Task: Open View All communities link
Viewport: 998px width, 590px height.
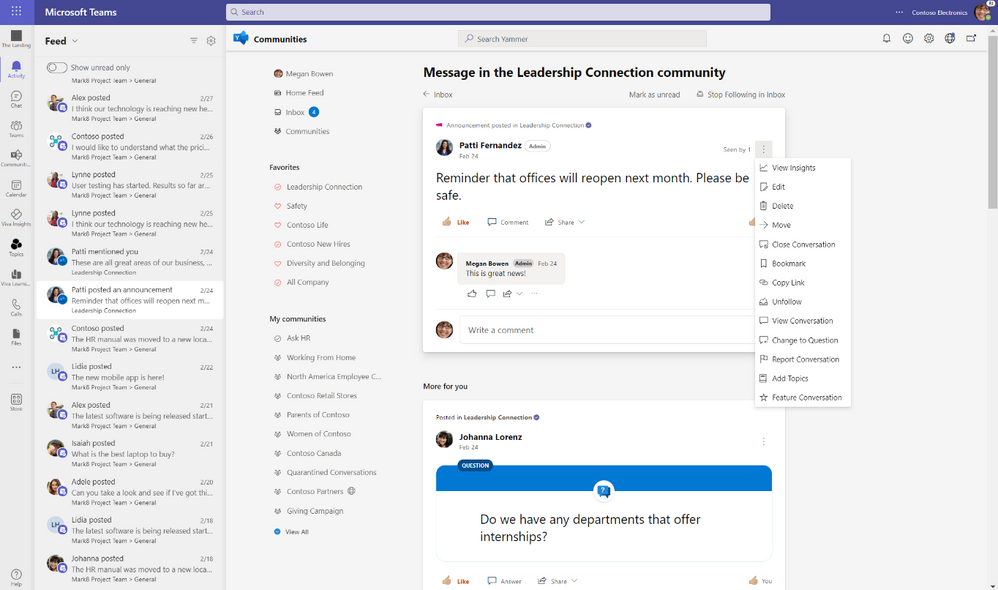Action: [x=292, y=531]
